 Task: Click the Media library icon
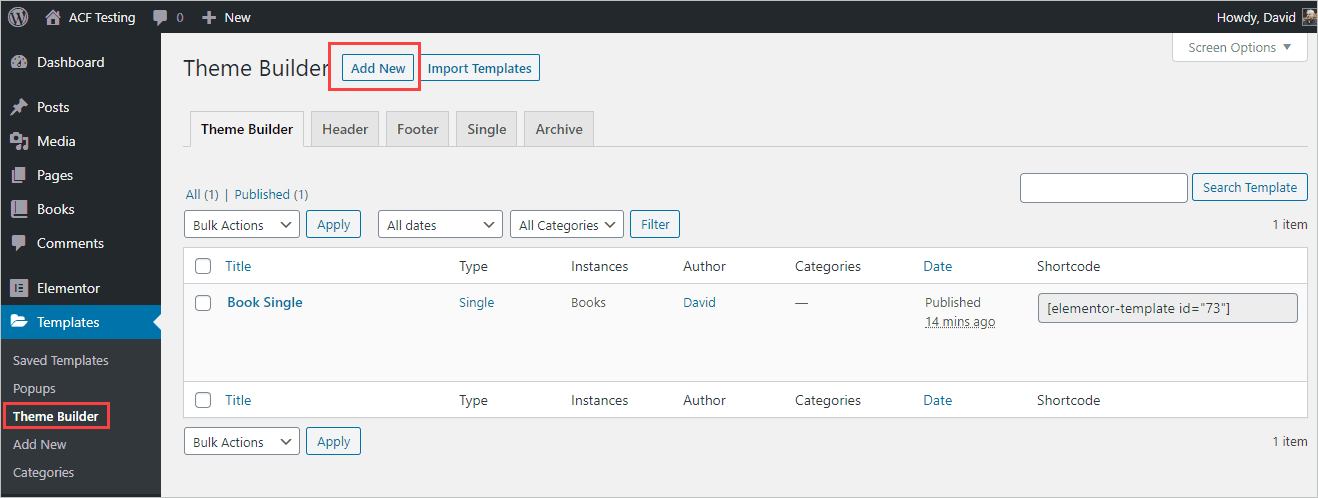click(x=19, y=141)
